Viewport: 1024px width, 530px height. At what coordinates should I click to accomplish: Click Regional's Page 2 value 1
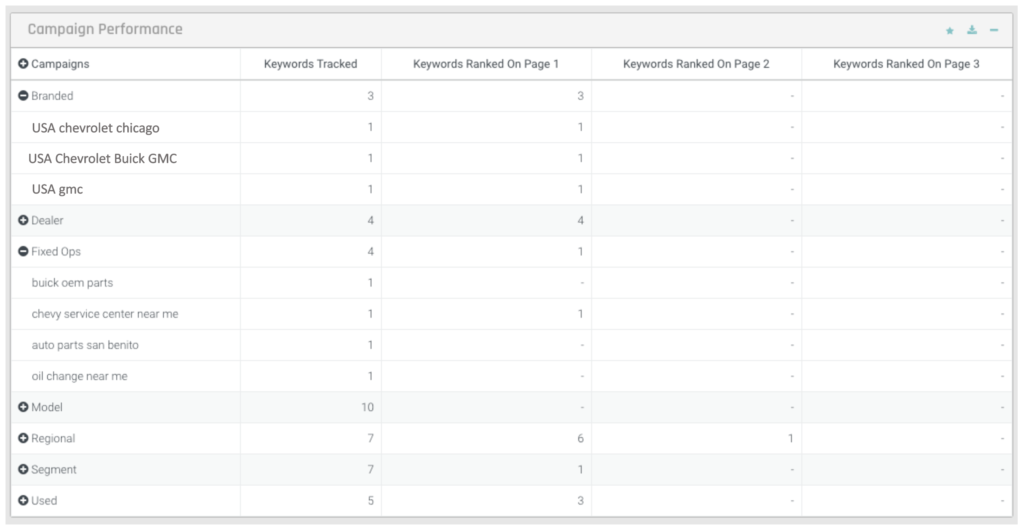coord(791,439)
